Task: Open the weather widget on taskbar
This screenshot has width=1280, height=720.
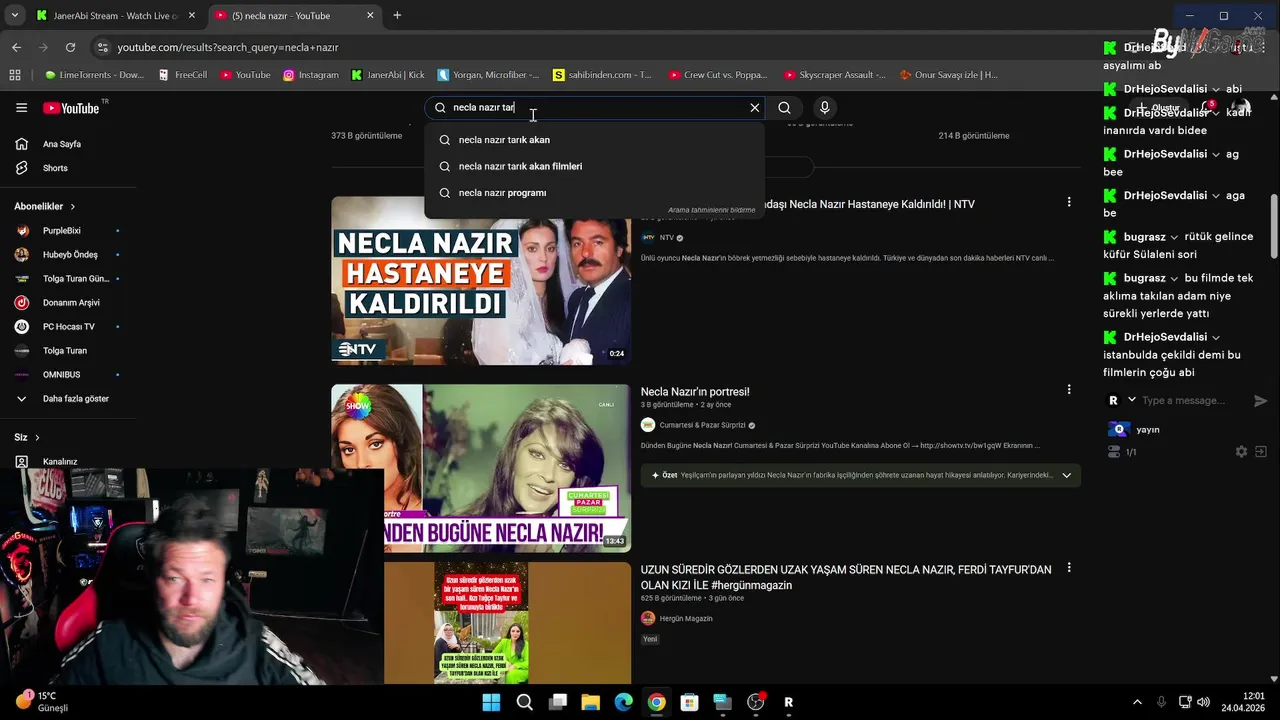Action: click(x=42, y=702)
